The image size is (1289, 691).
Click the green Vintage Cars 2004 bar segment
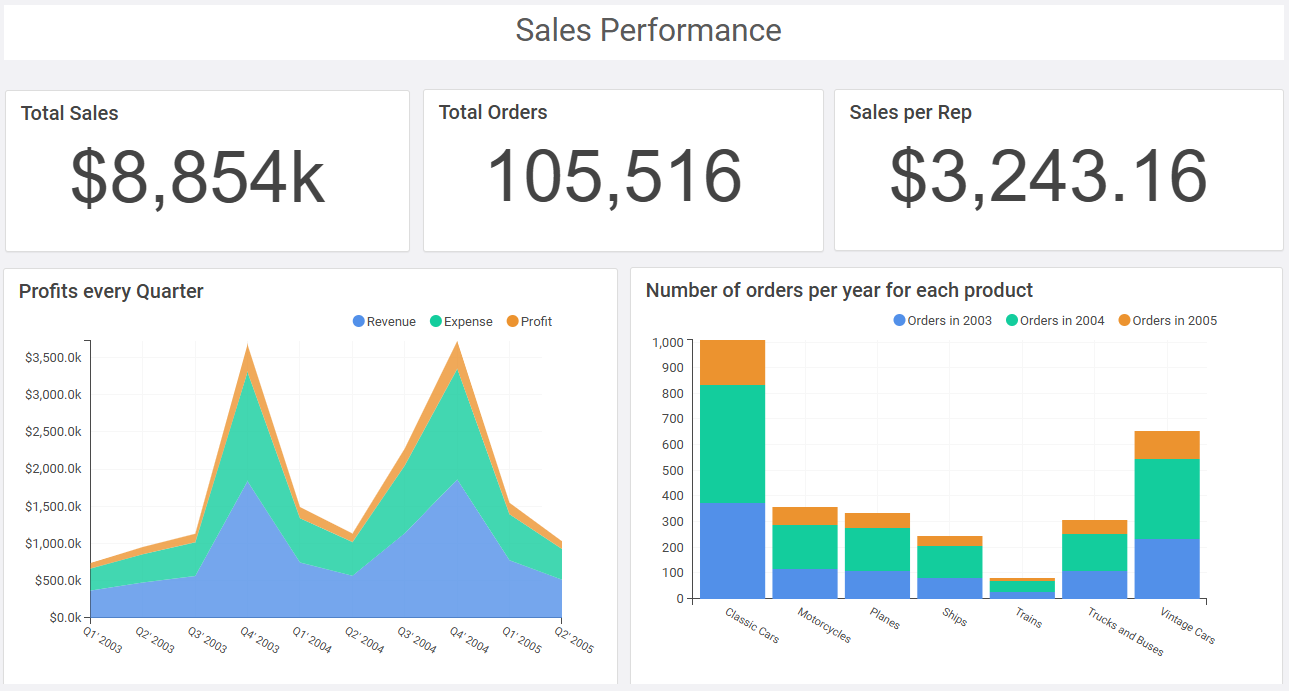click(1167, 499)
